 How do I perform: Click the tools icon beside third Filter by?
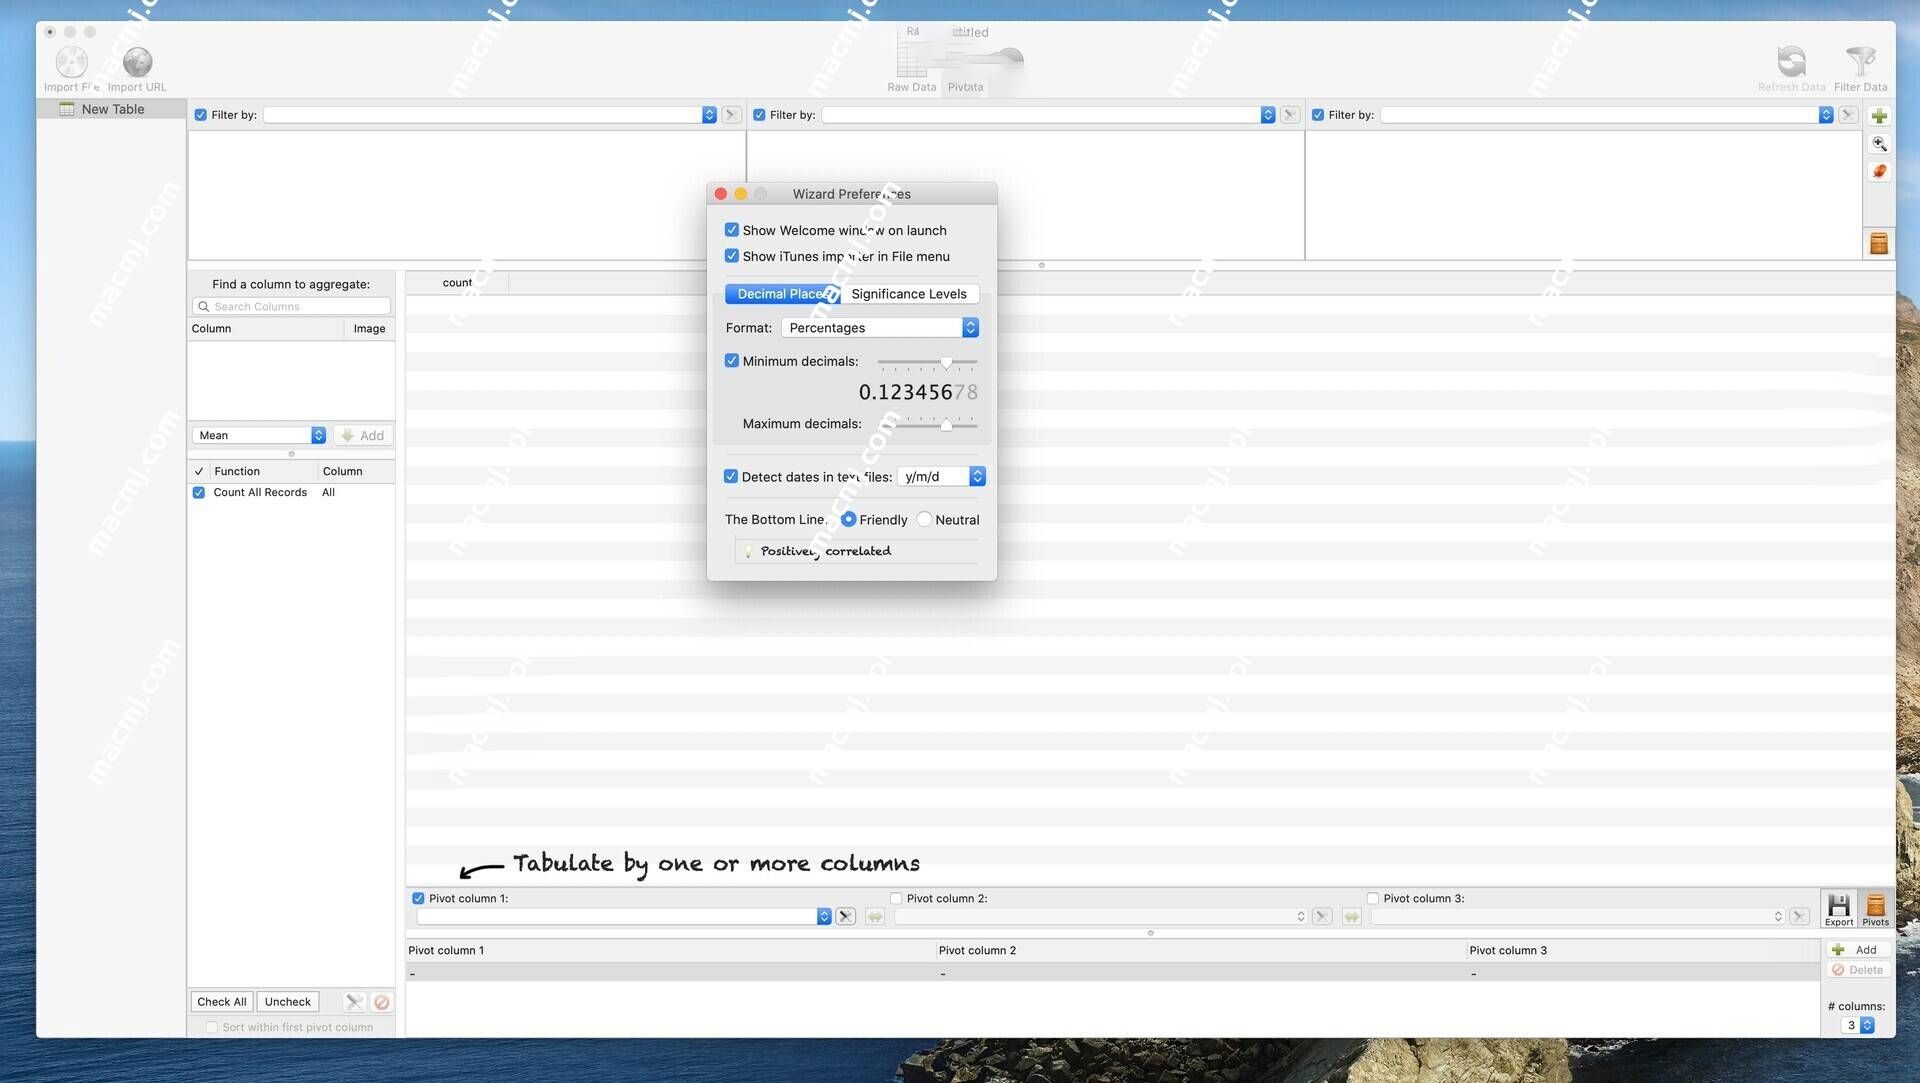pos(1848,115)
